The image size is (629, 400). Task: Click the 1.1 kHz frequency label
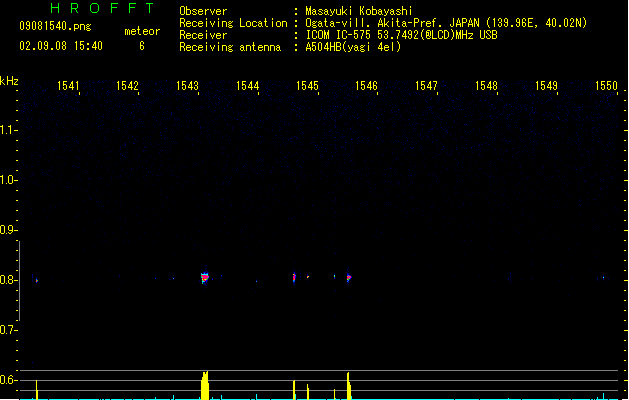[8, 130]
